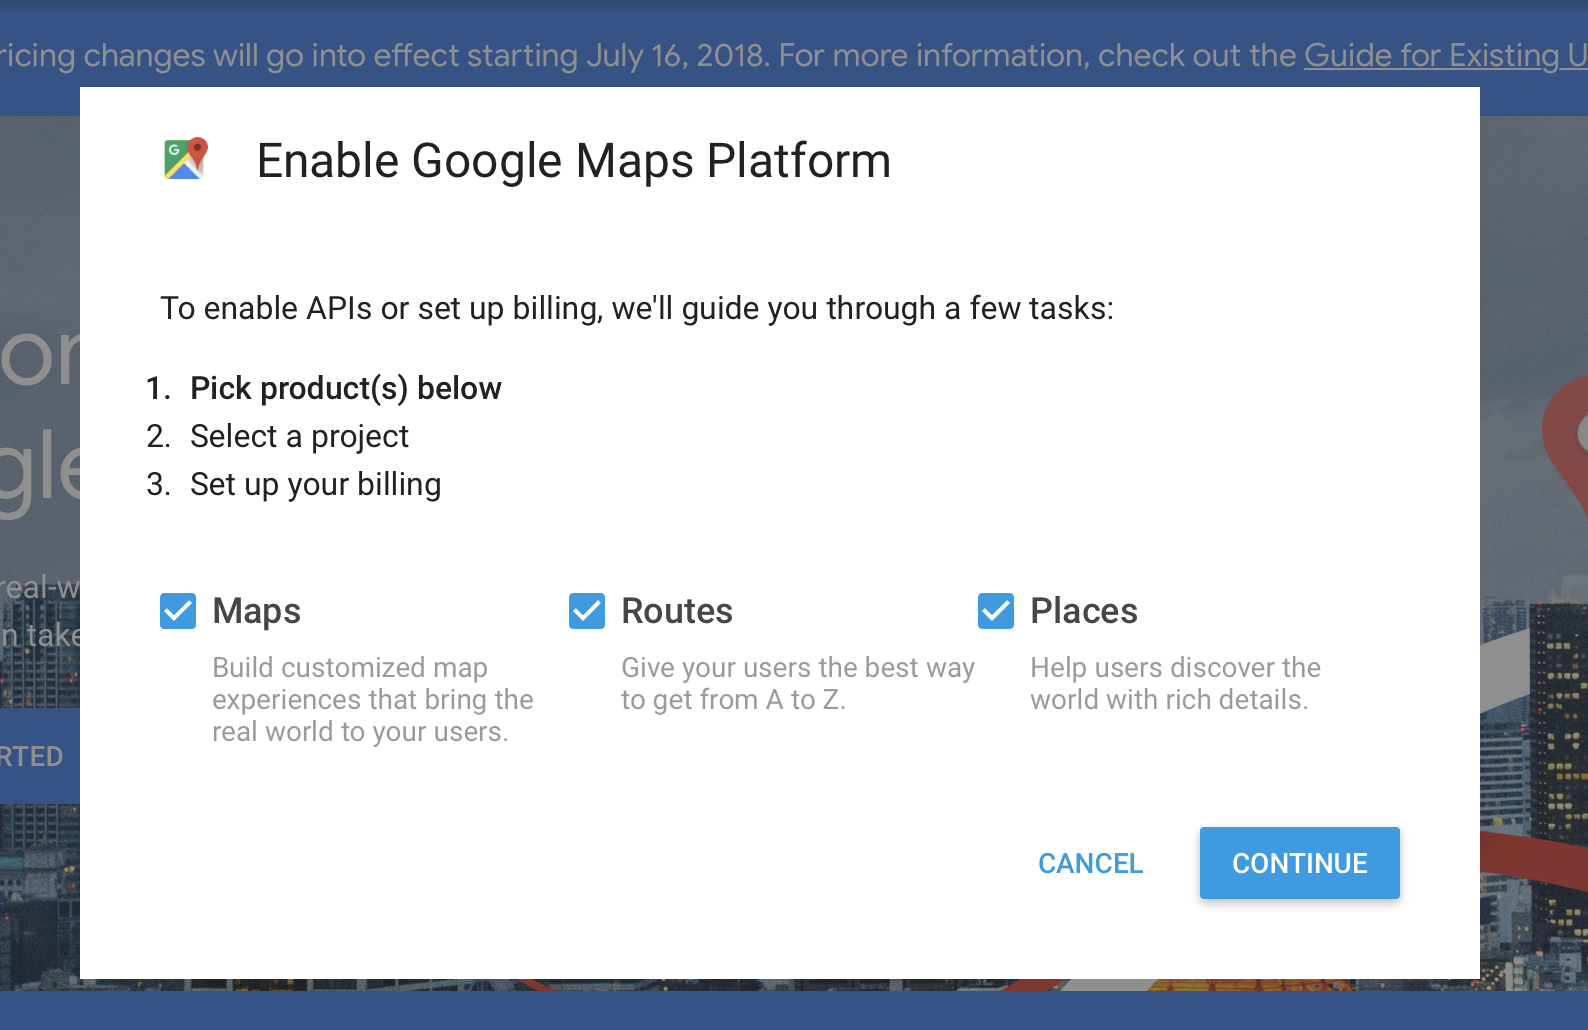The image size is (1588, 1030).
Task: Click the 'Build customized map experiences' description
Action: pyautogui.click(x=373, y=699)
